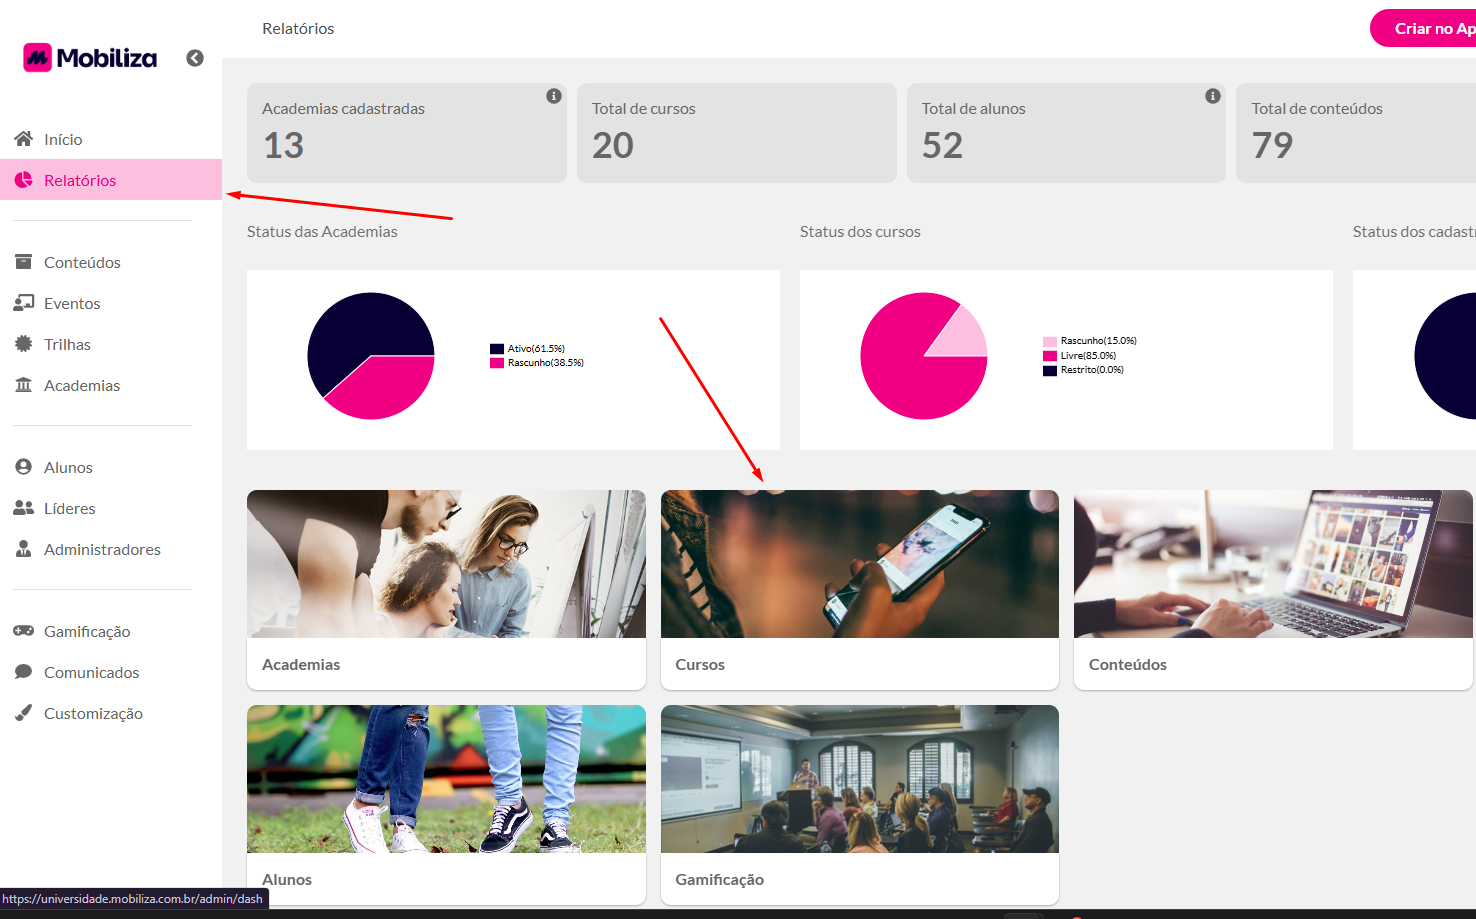Screen dimensions: 1476x919
Task: Open the Cursos report card
Action: point(859,588)
